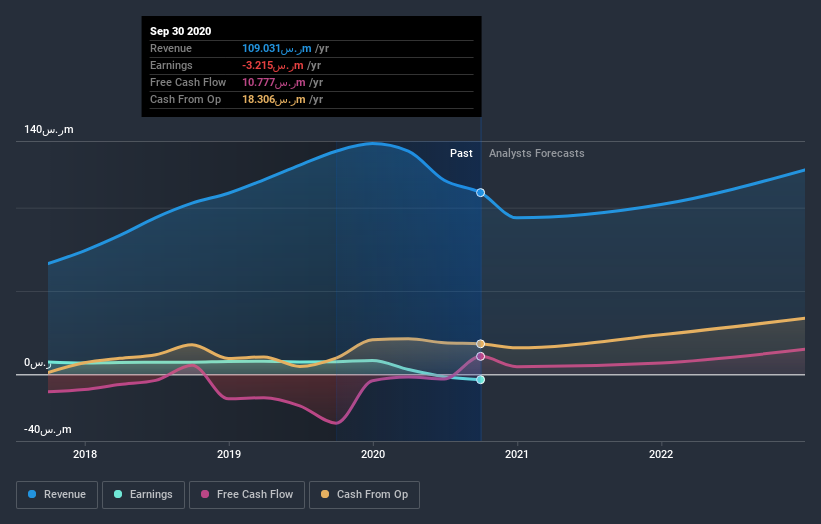Click the teal Earnings data point marker
821x524 pixels.
(x=480, y=380)
